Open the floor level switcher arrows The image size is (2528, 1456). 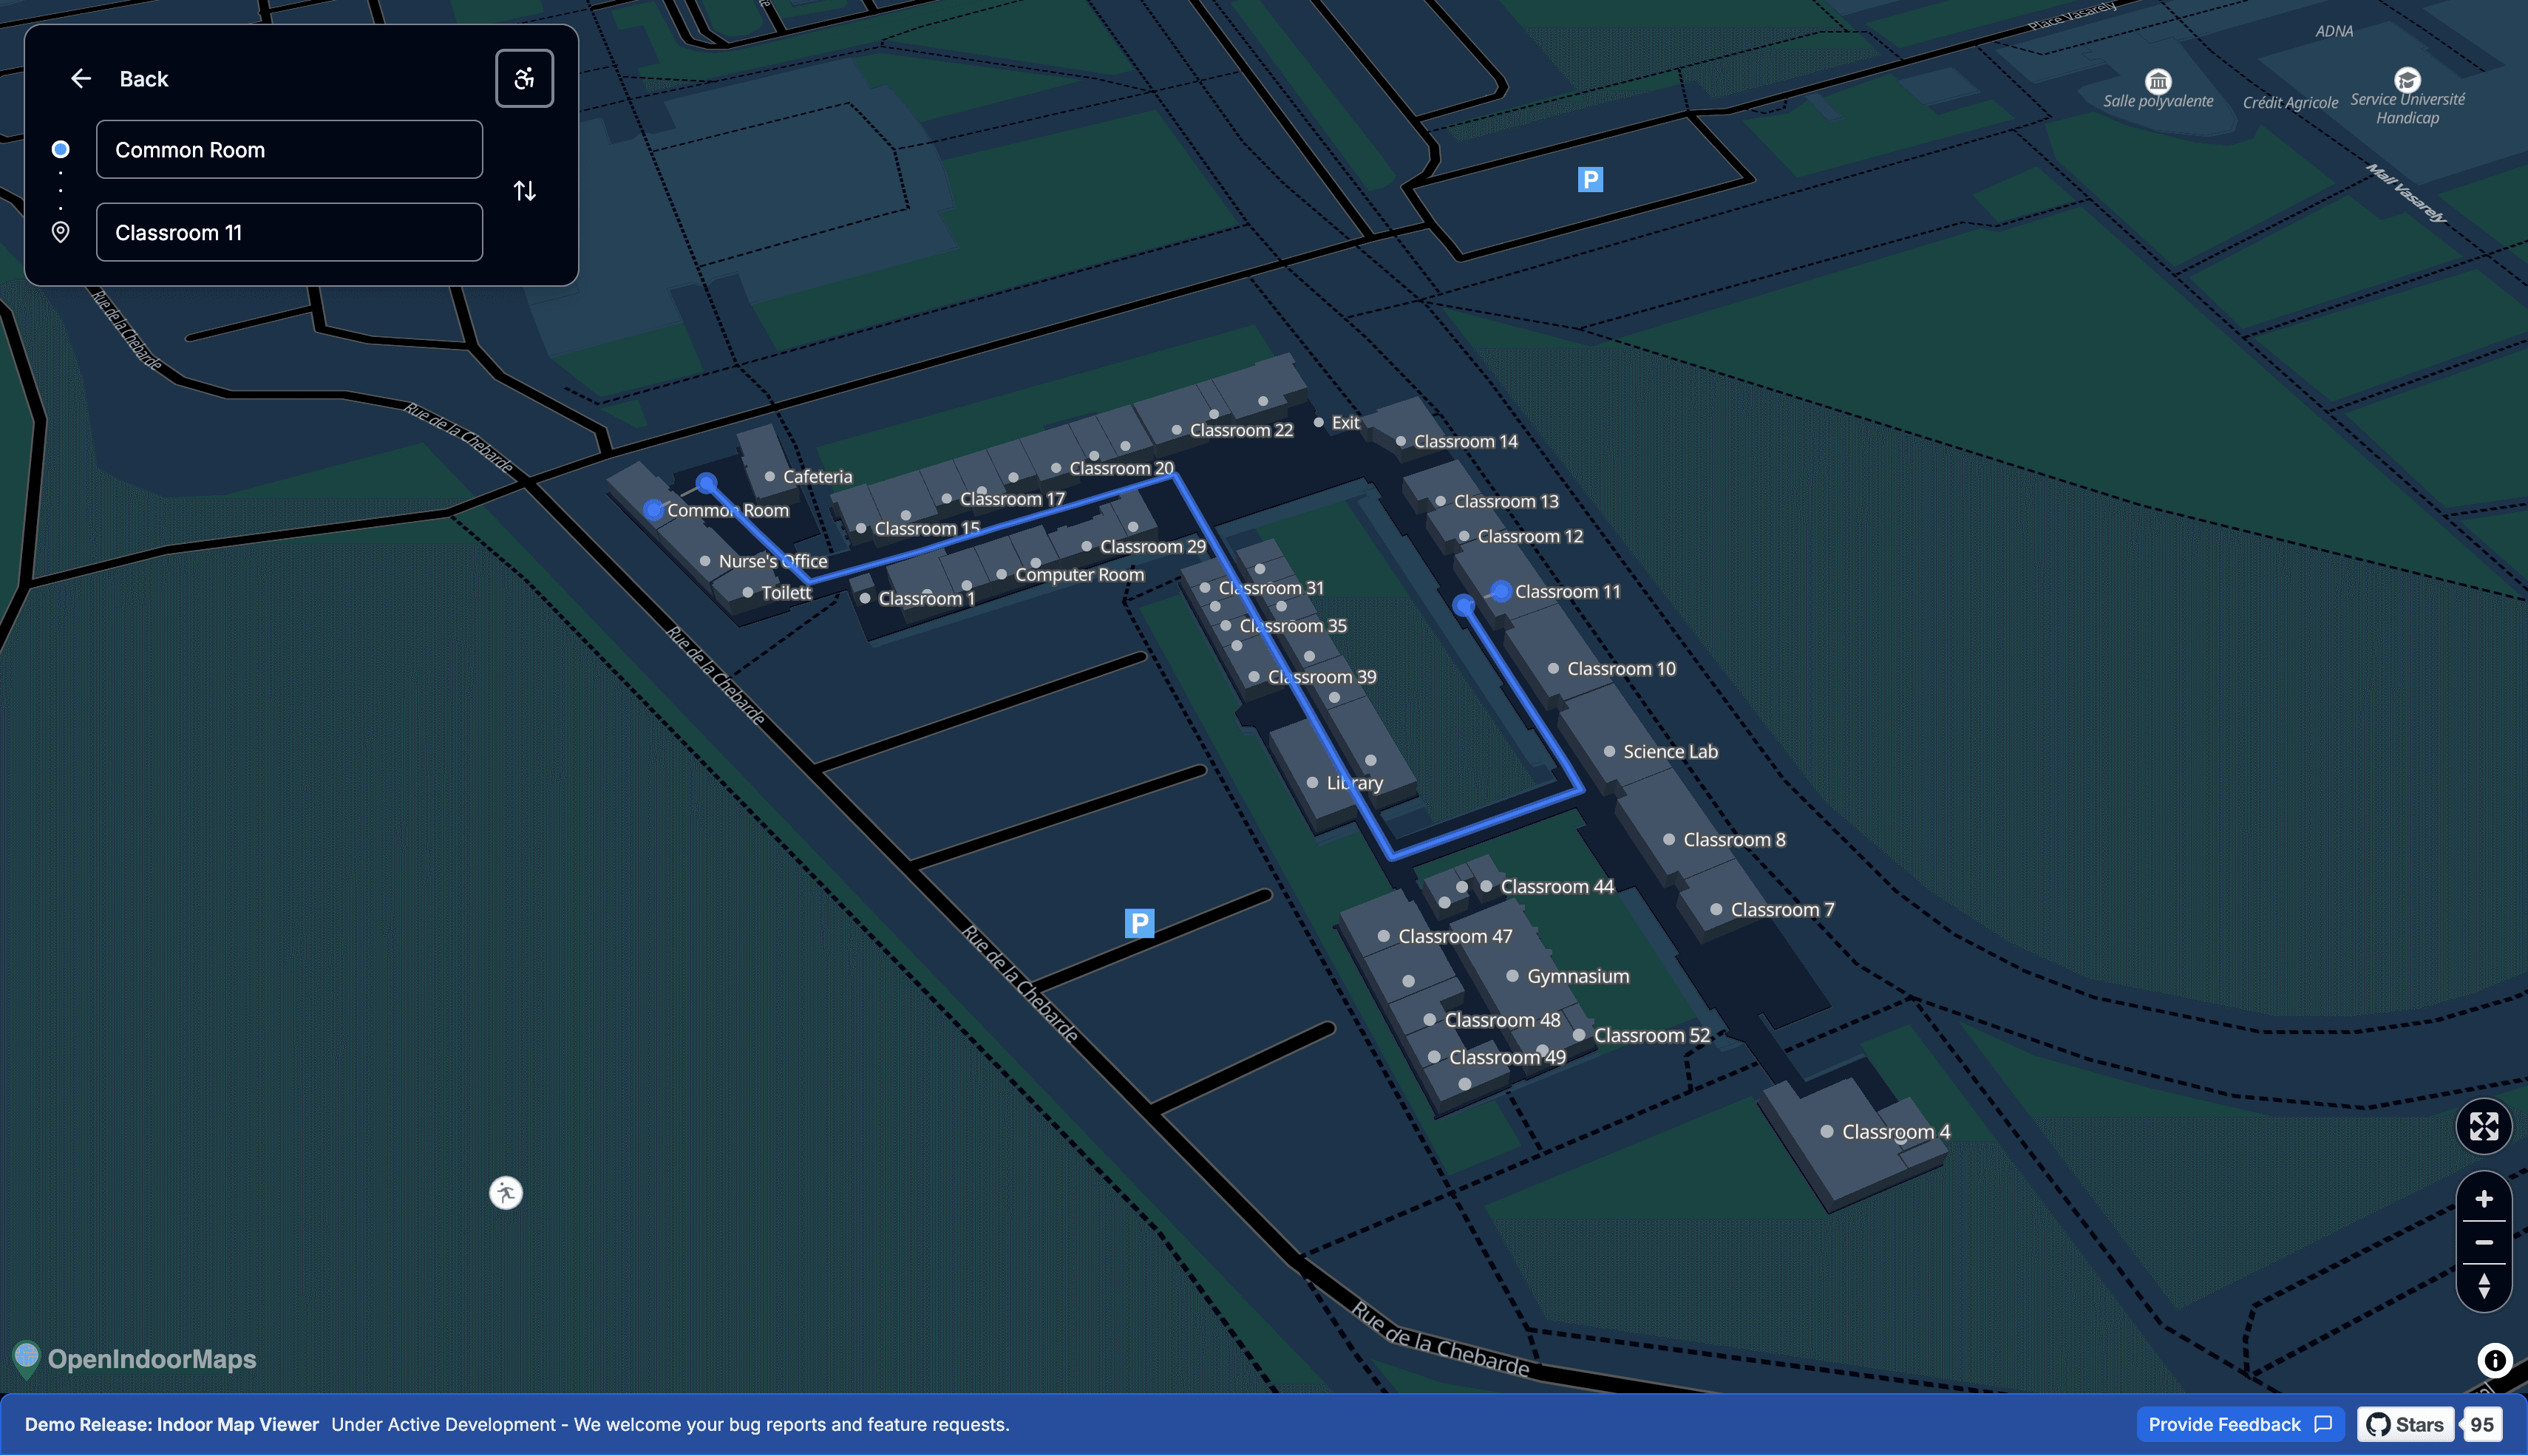tap(2484, 1285)
